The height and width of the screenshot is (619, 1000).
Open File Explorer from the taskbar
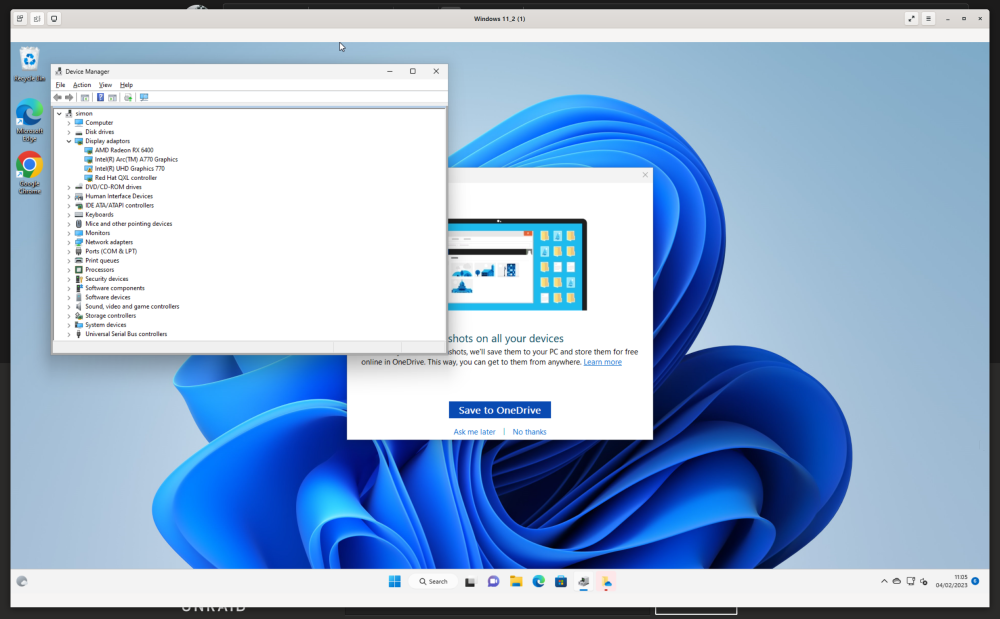(x=516, y=581)
